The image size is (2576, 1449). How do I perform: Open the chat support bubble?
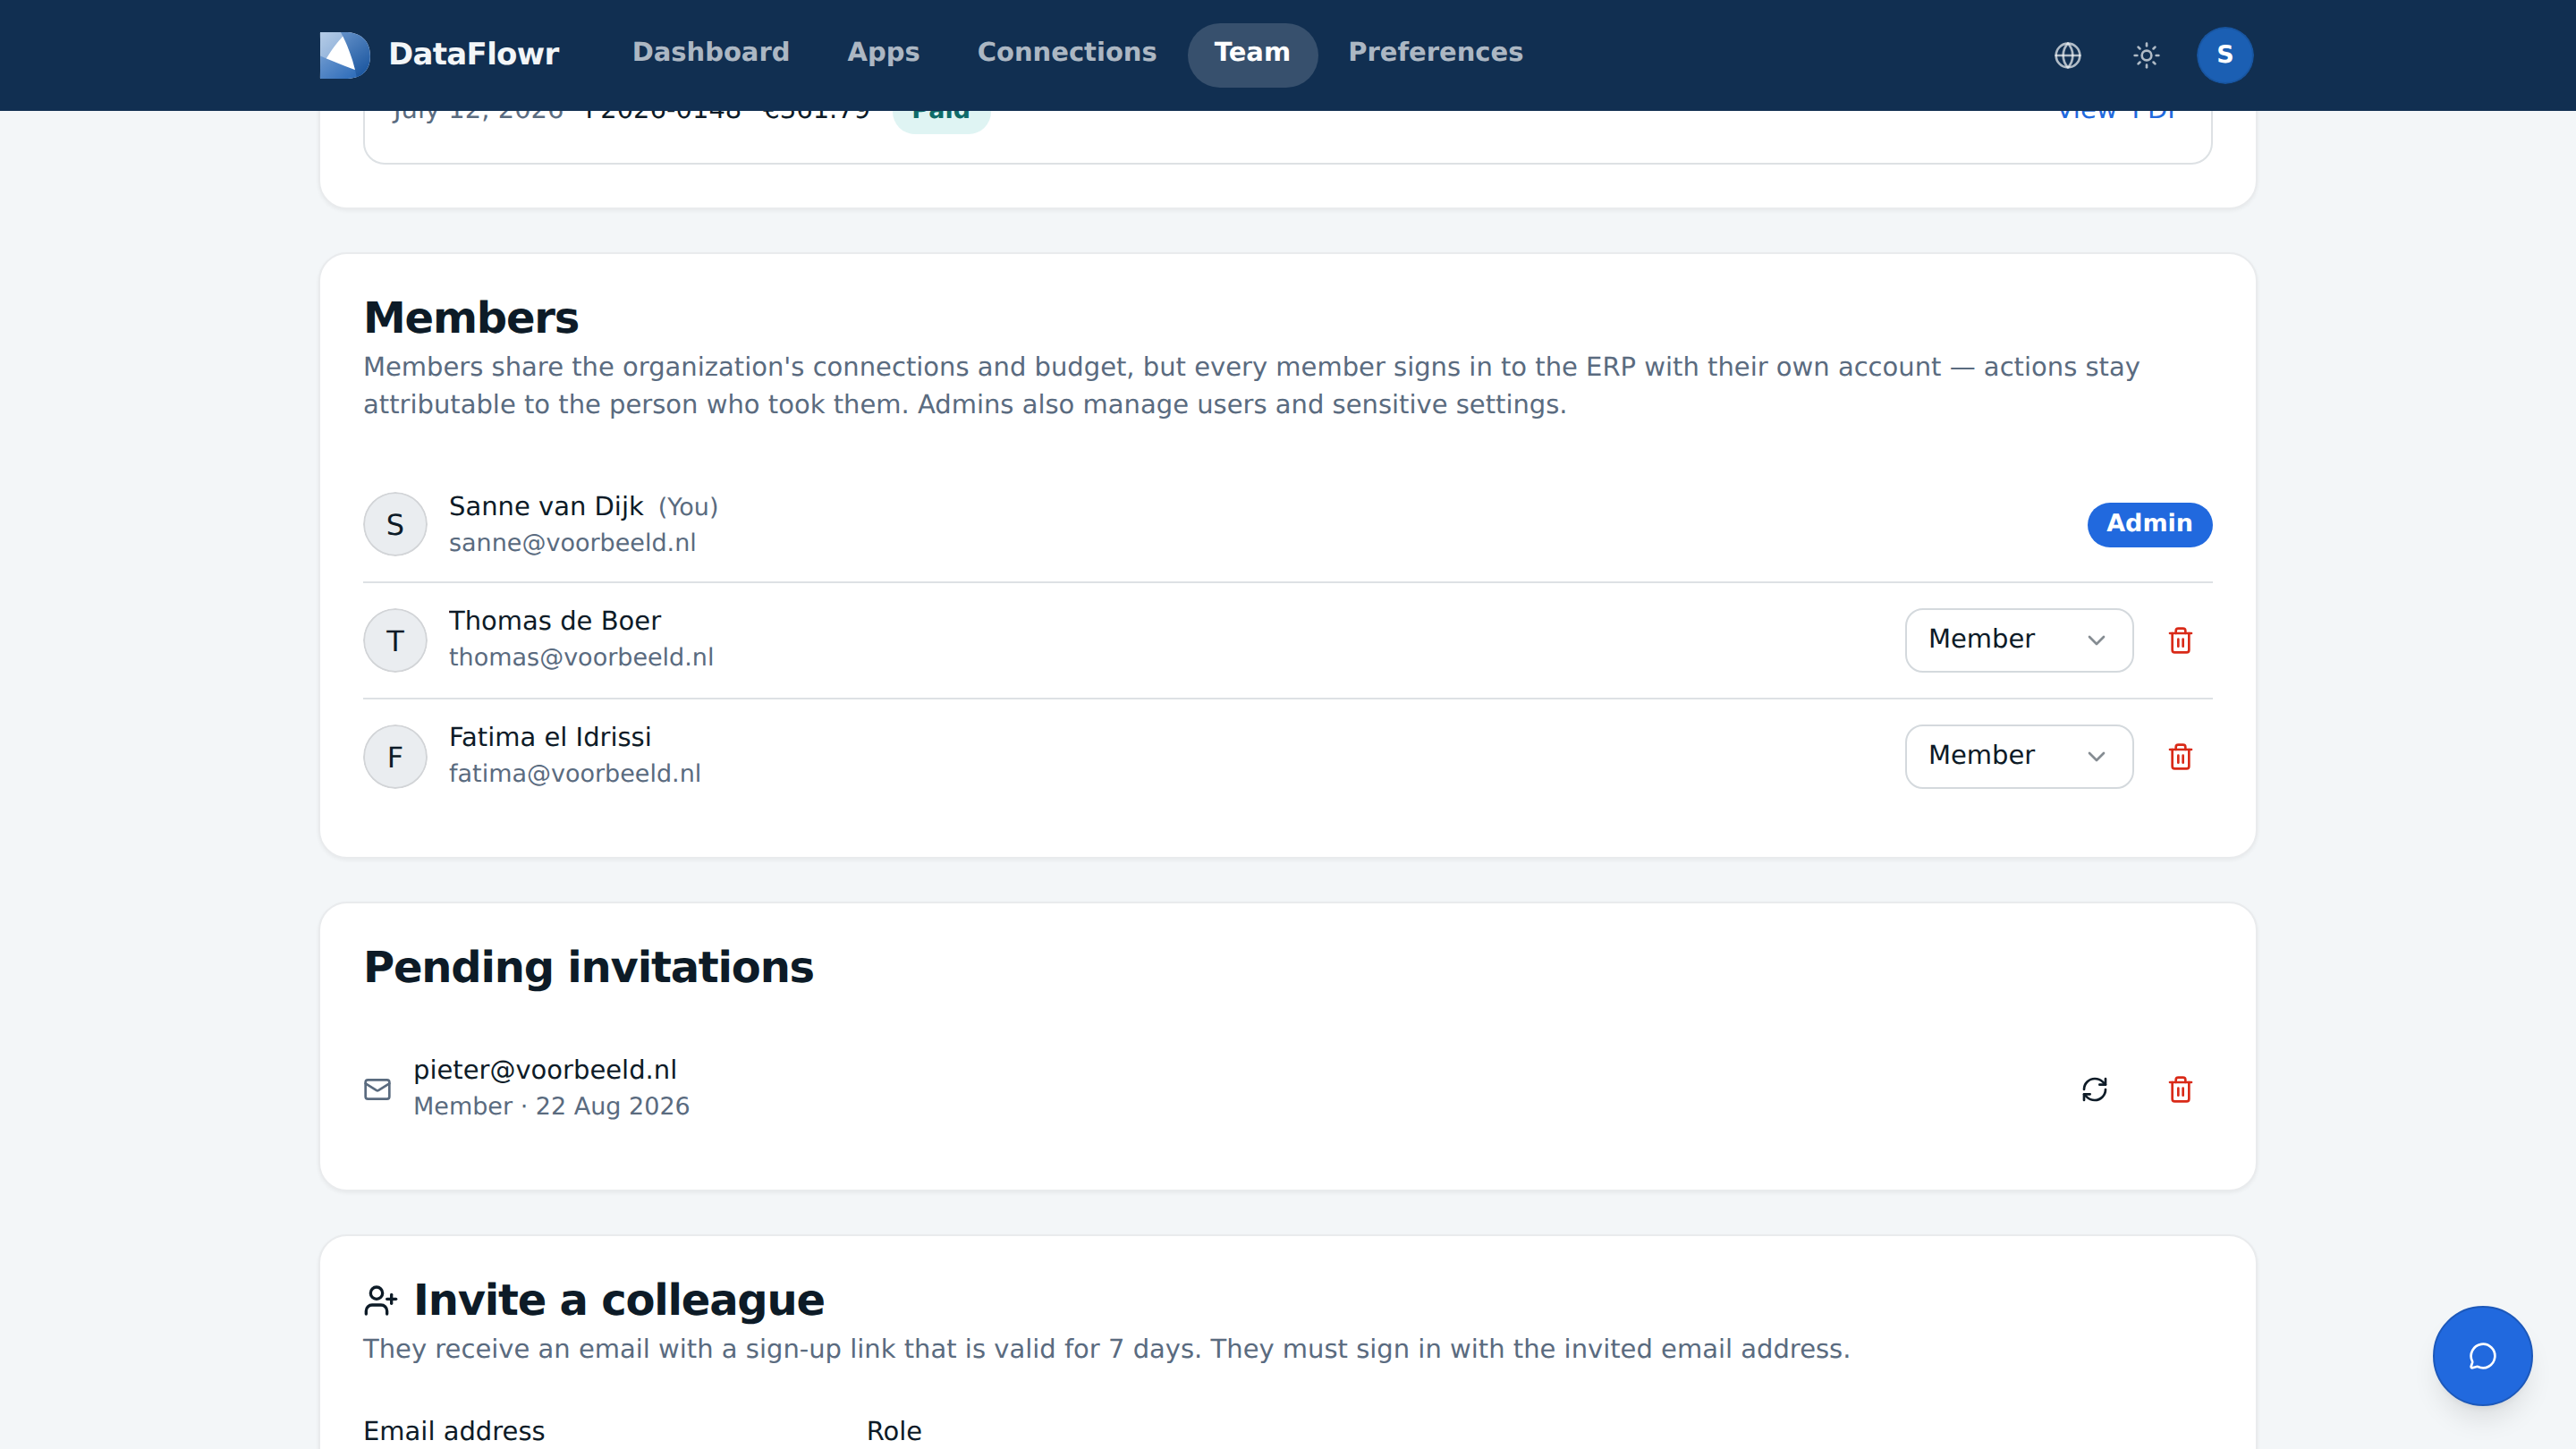point(2482,1356)
